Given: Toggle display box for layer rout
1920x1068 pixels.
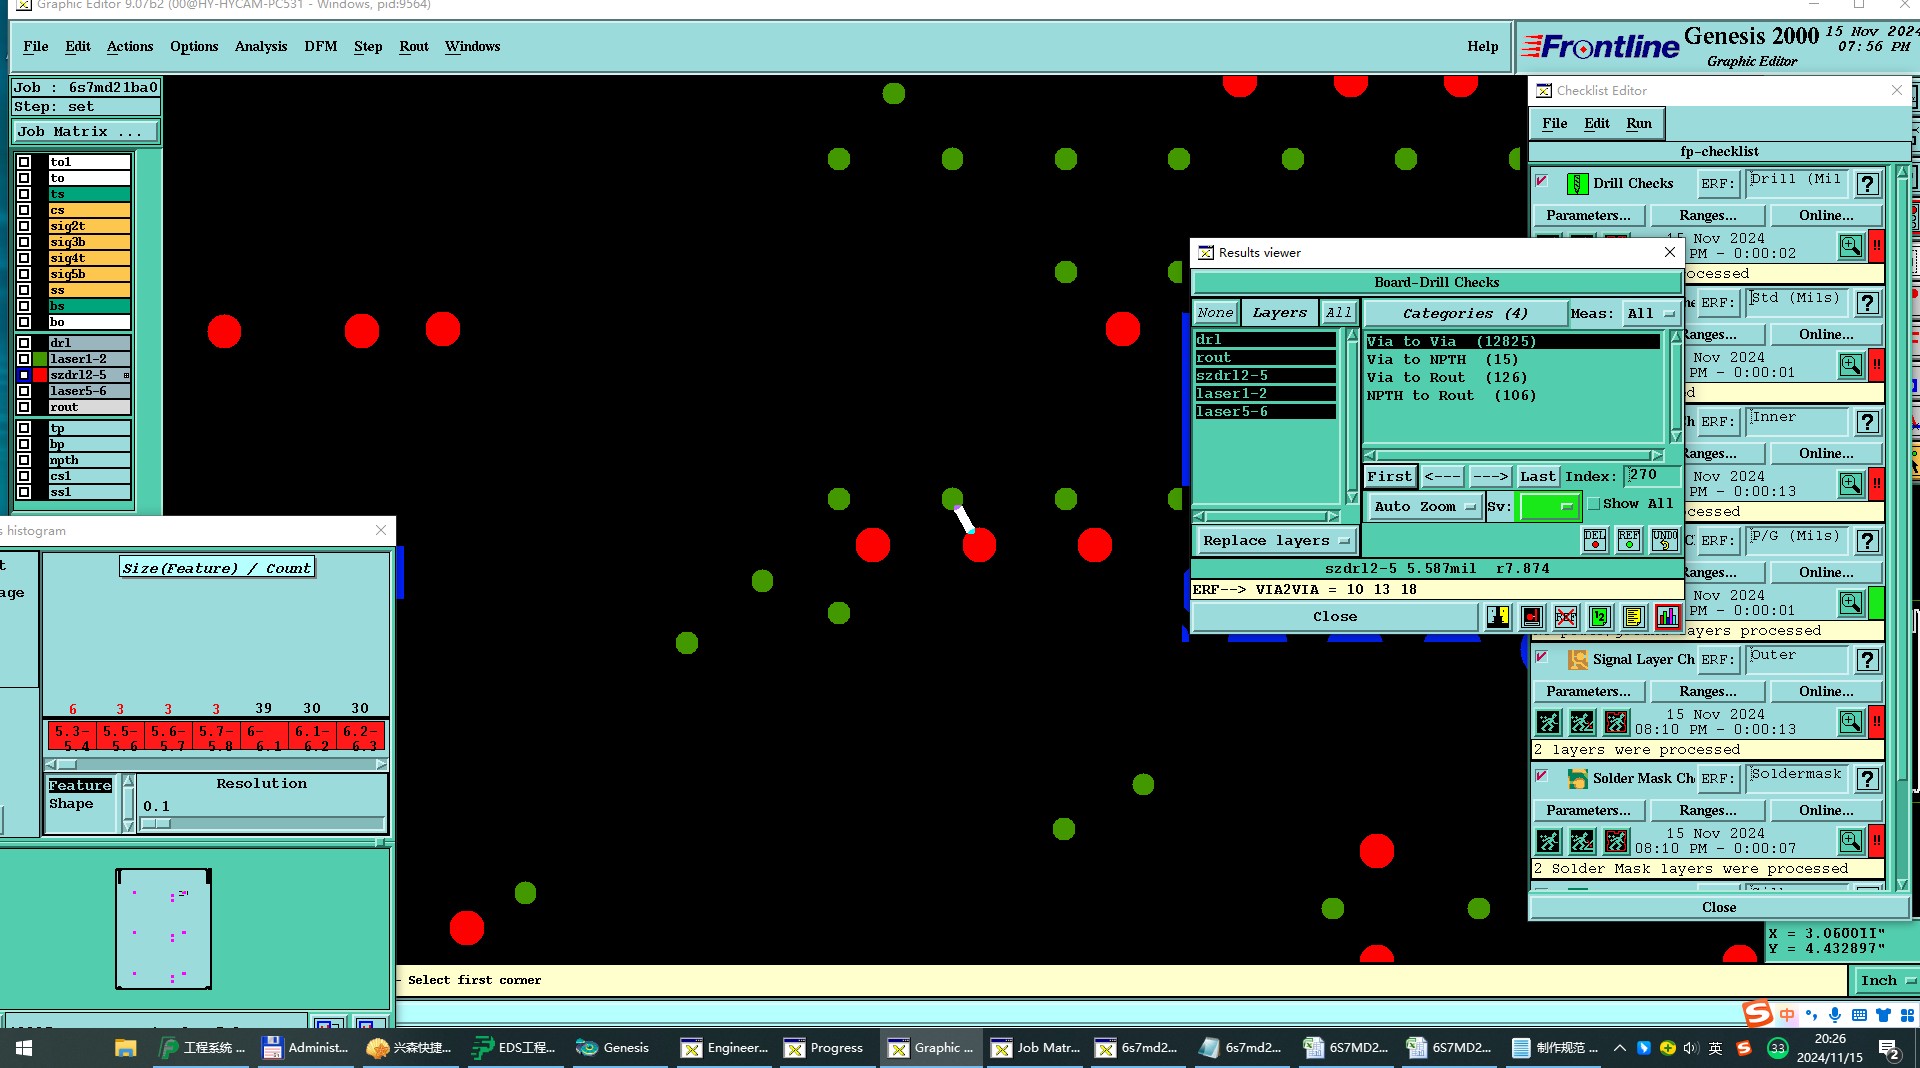Looking at the screenshot, I should click(x=24, y=407).
